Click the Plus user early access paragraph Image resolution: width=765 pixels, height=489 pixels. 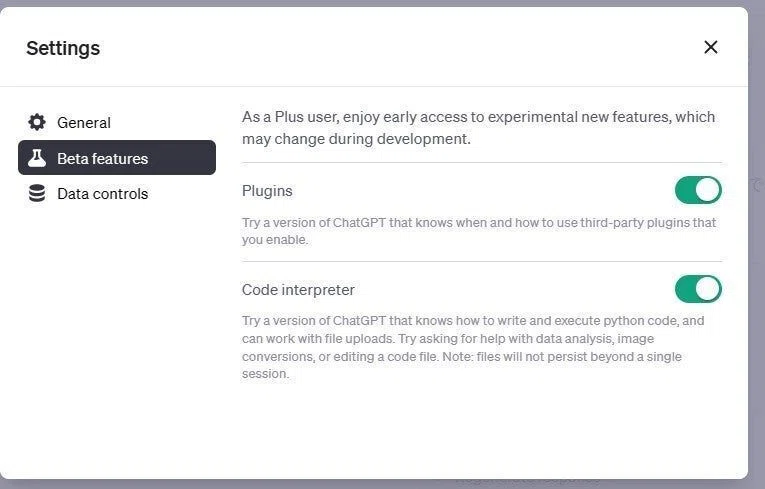[x=478, y=128]
